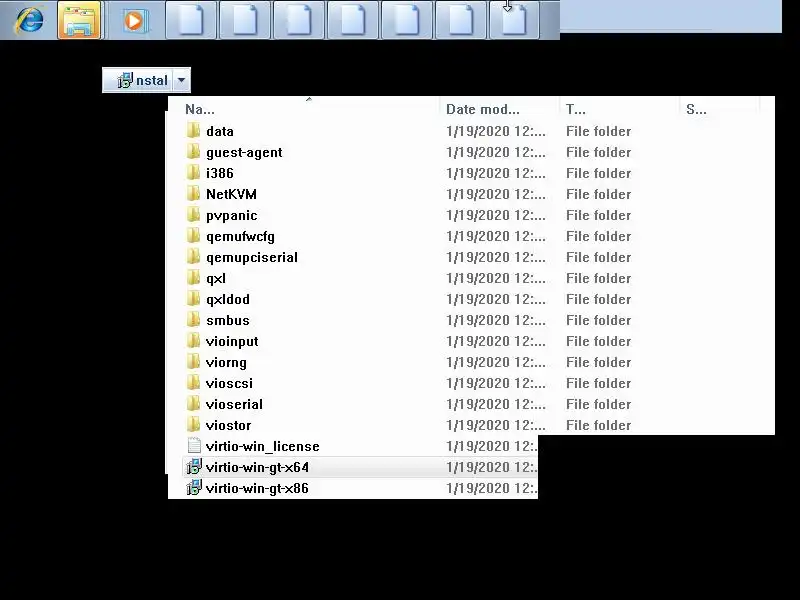Screen dimensions: 800x600
Task: Click File folder type in viorng row
Action: [x=598, y=362]
